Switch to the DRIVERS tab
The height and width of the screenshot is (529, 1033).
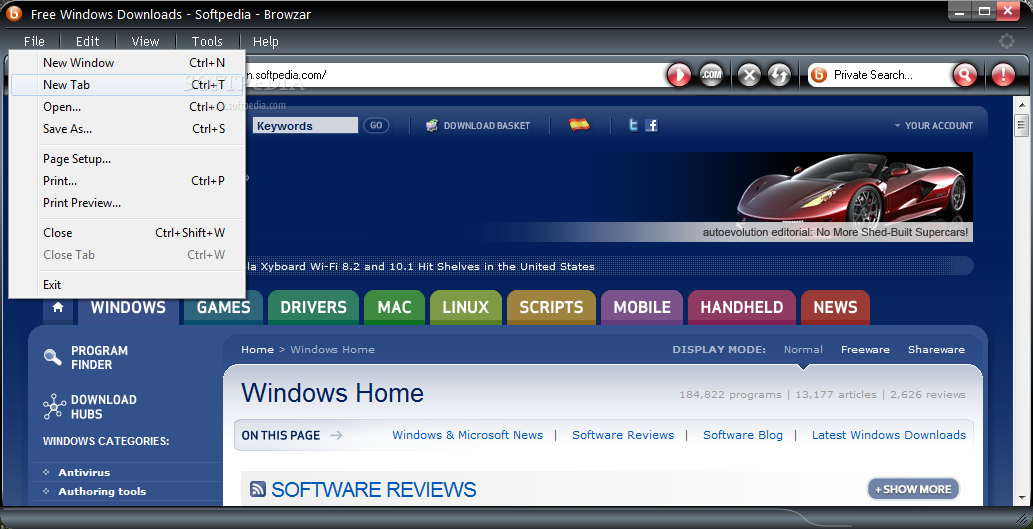coord(313,307)
